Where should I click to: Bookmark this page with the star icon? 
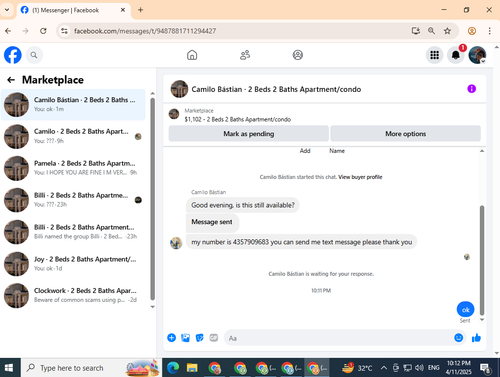tap(447, 31)
